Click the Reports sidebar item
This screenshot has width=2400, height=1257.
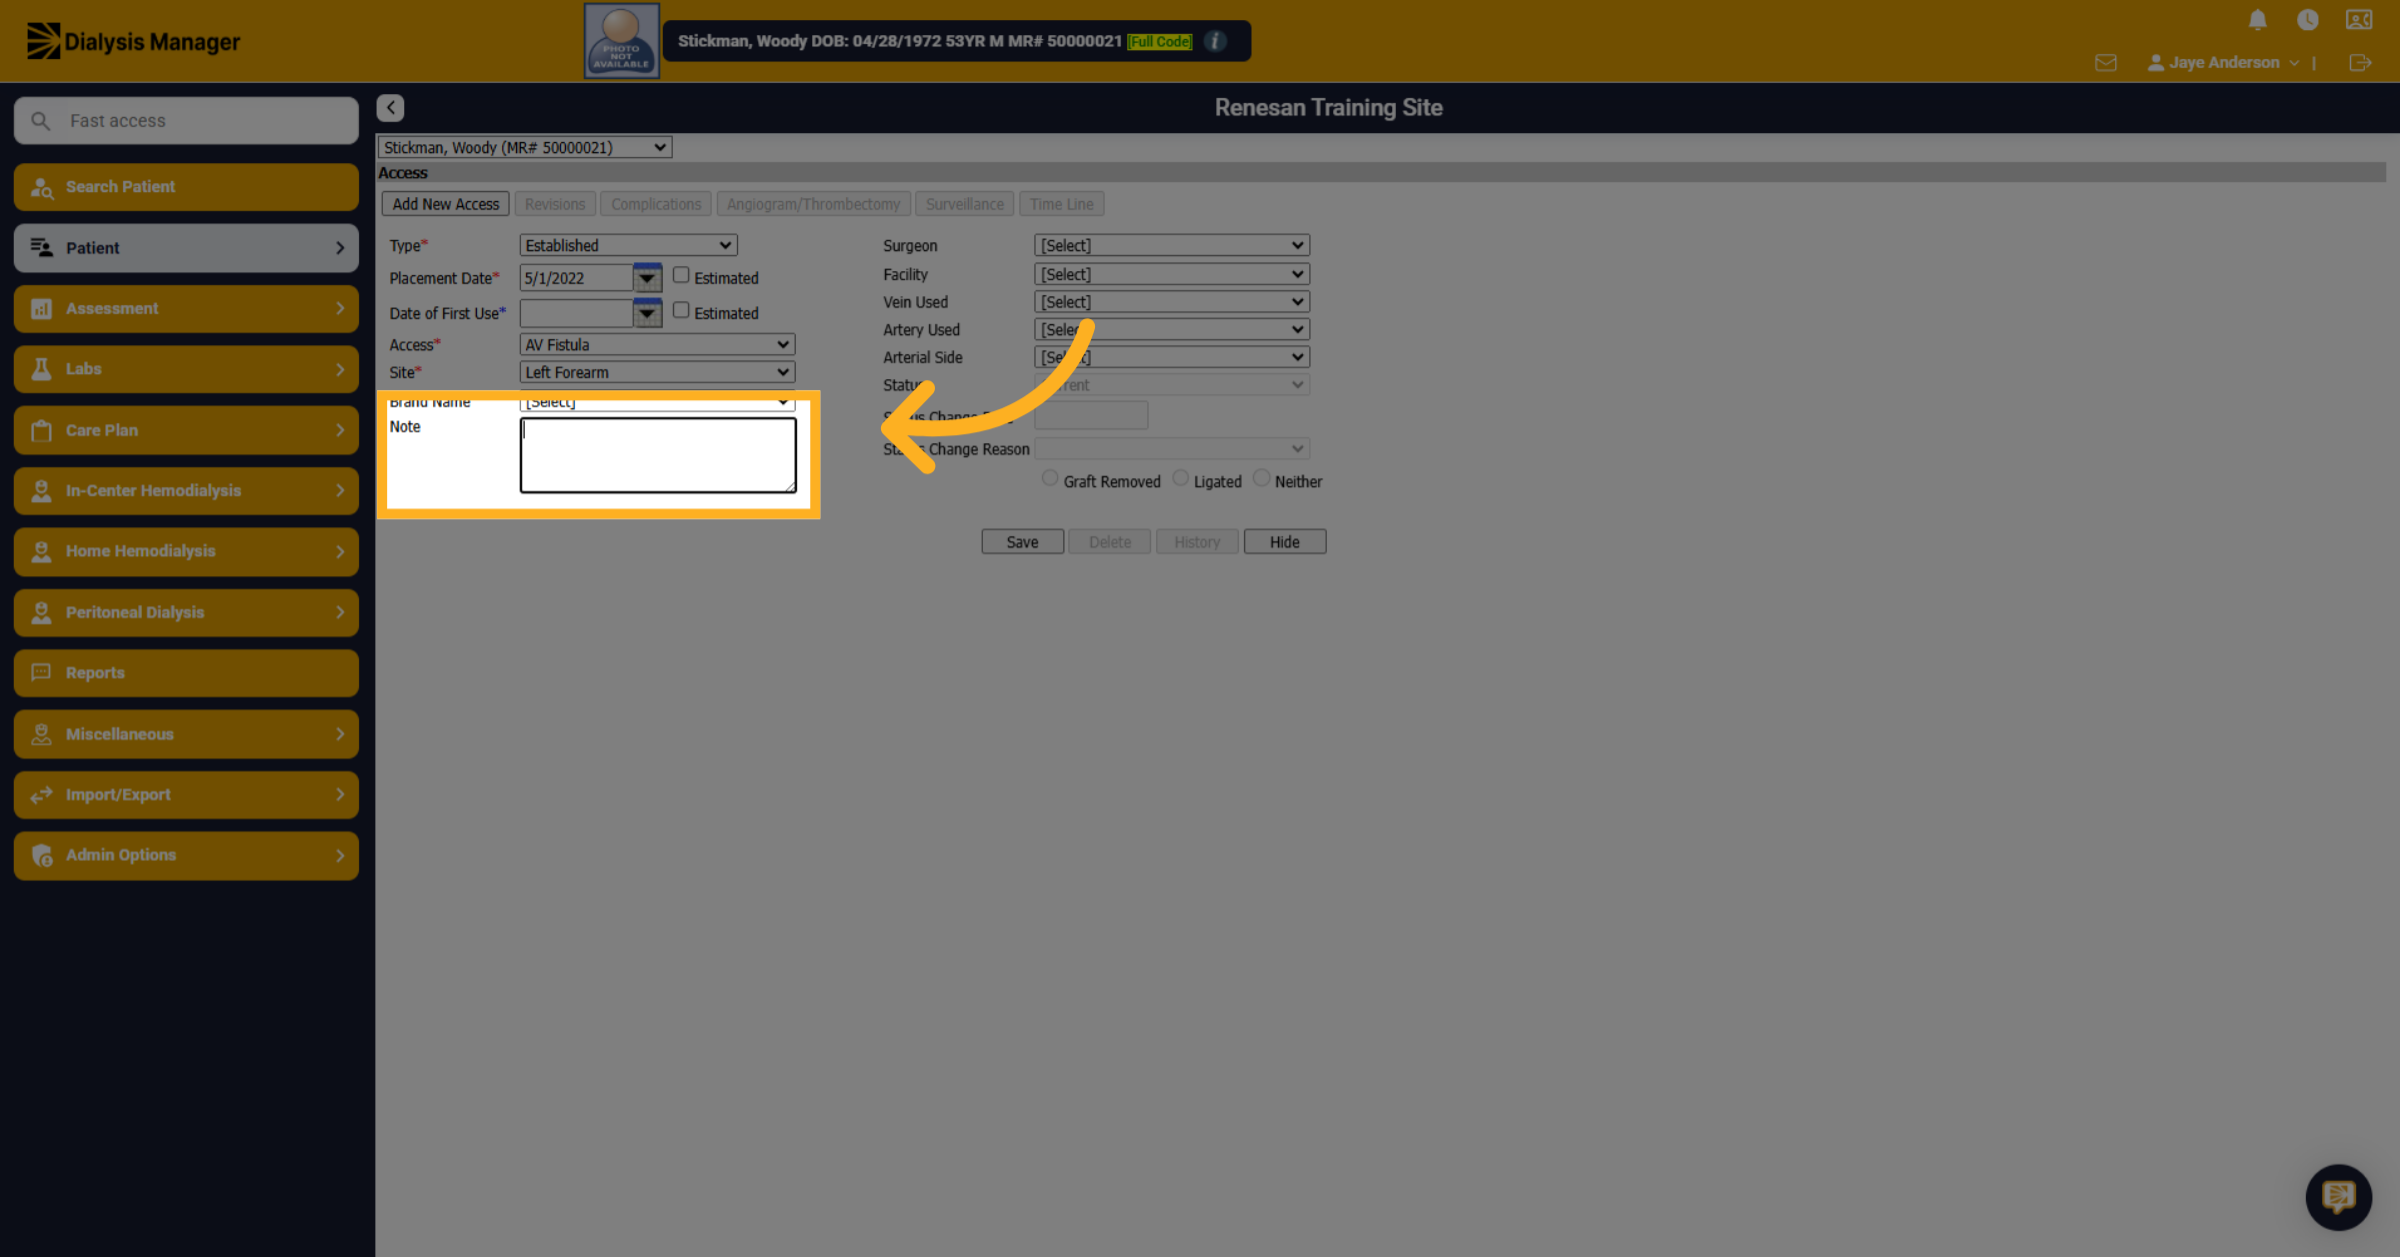[x=186, y=673]
